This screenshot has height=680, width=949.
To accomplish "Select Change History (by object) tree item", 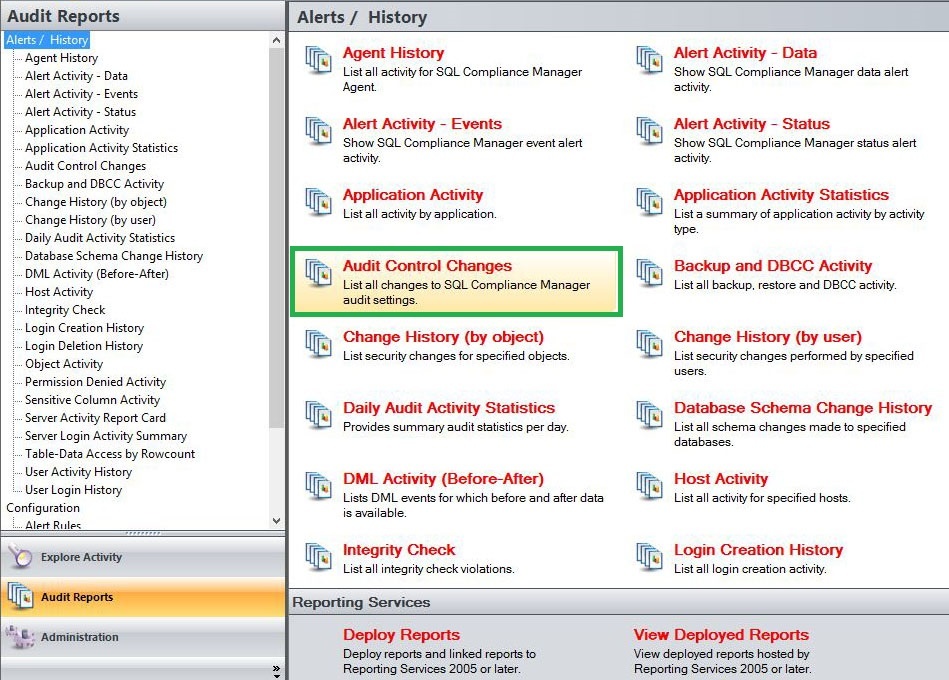I will click(x=96, y=202).
